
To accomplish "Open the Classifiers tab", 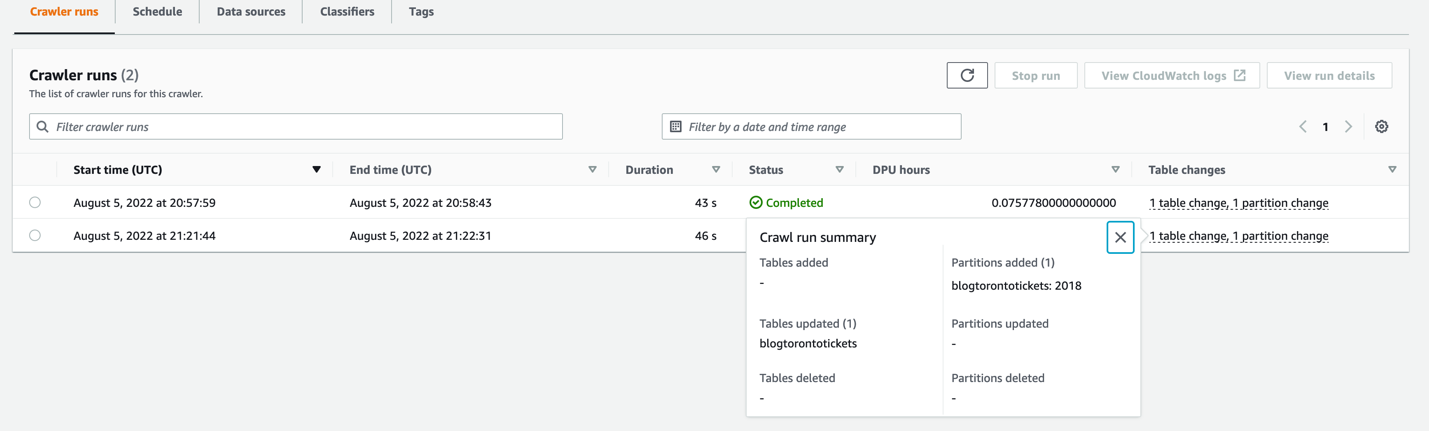I will pyautogui.click(x=347, y=12).
